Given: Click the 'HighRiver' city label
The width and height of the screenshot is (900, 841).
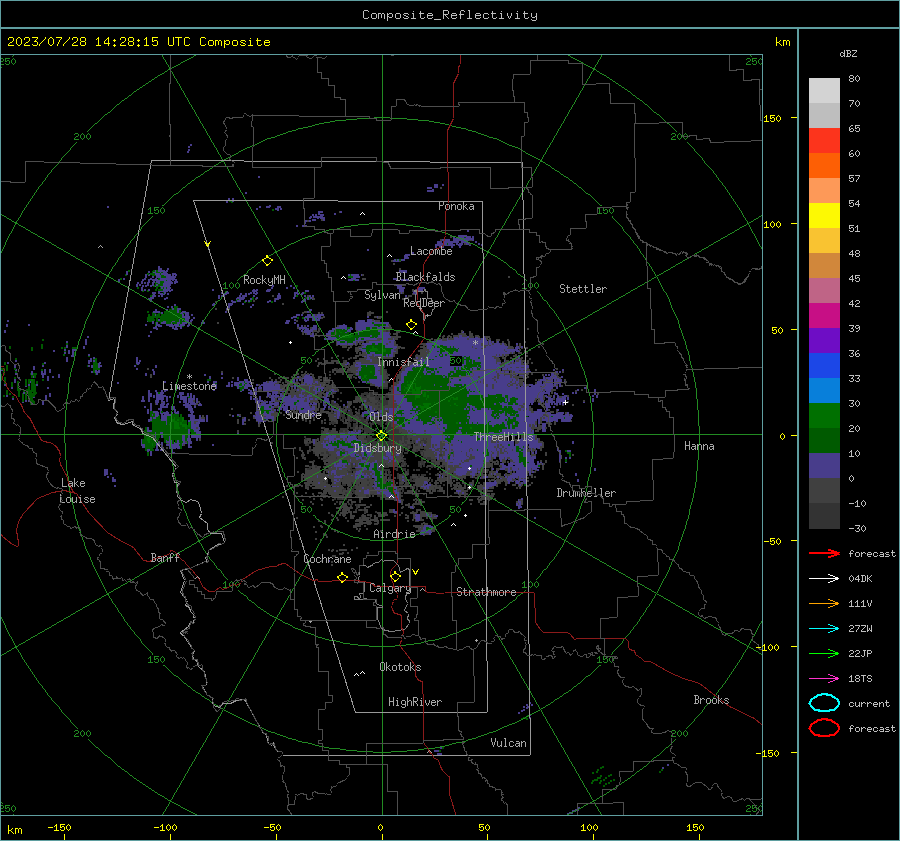Looking at the screenshot, I should [x=415, y=702].
